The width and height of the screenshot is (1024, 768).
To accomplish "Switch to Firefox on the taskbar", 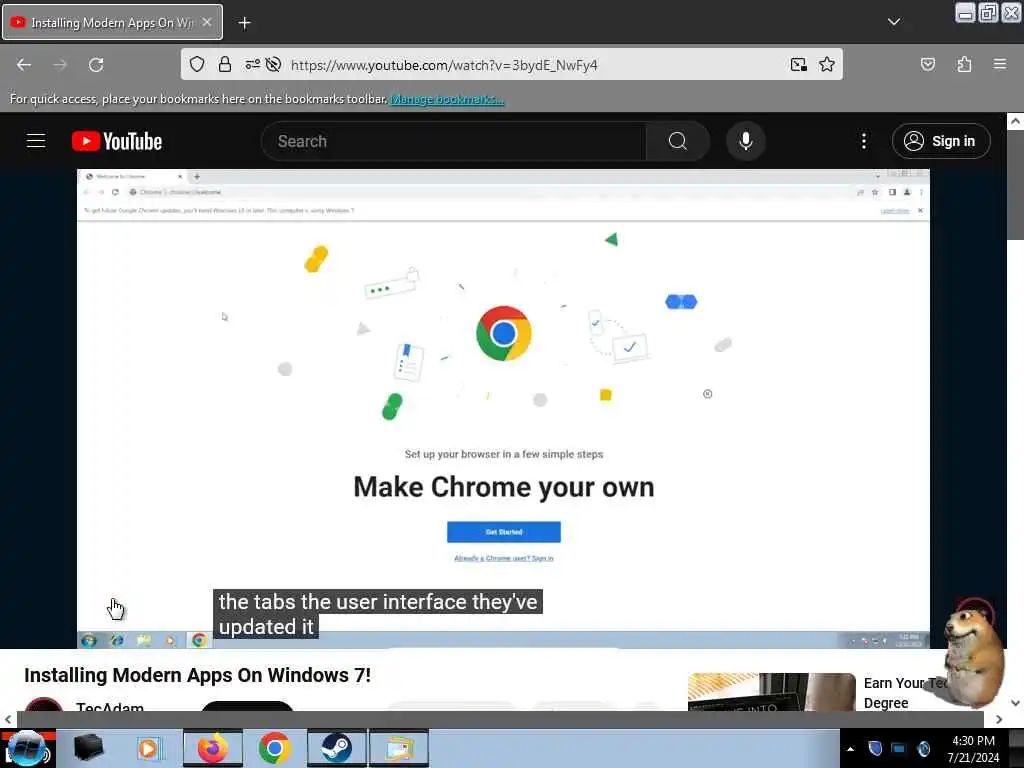I will pyautogui.click(x=212, y=748).
